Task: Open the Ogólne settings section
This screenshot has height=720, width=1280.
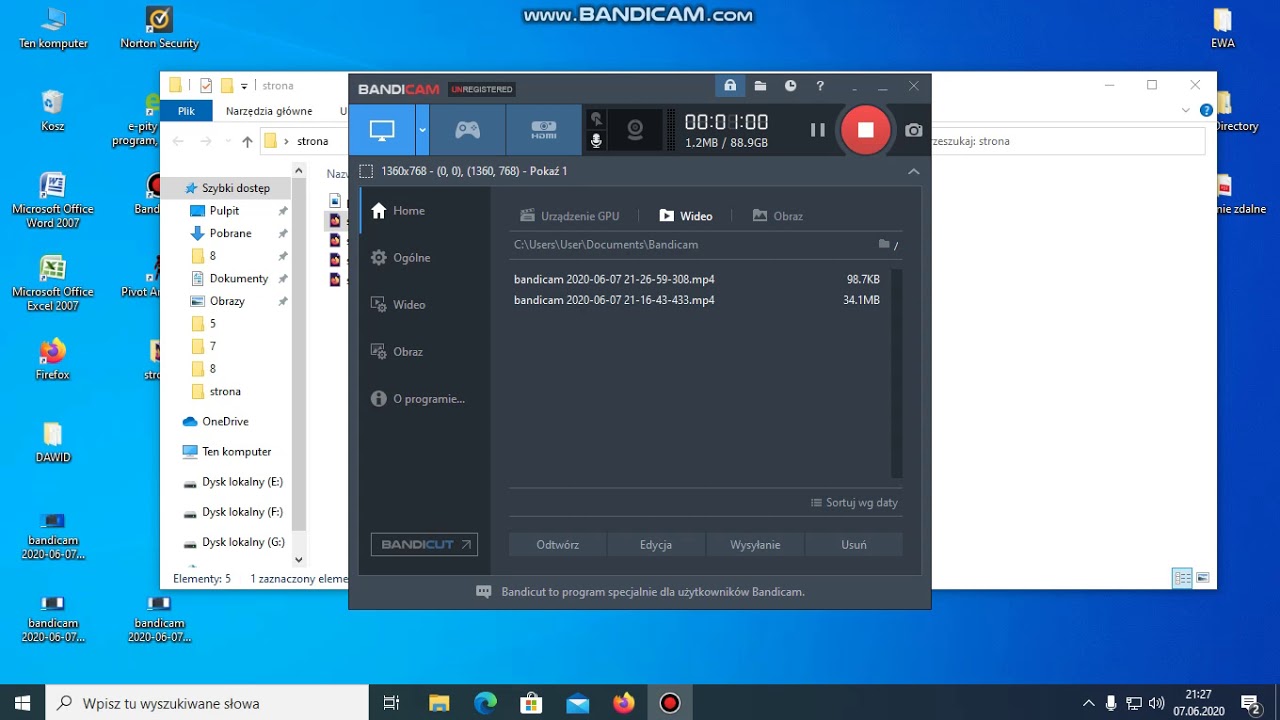Action: coord(425,258)
